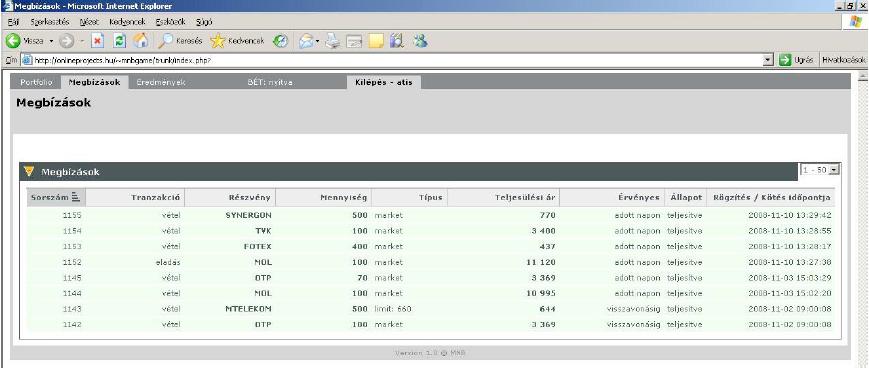
Task: Click the Mennyiség column header
Action: 323,197
